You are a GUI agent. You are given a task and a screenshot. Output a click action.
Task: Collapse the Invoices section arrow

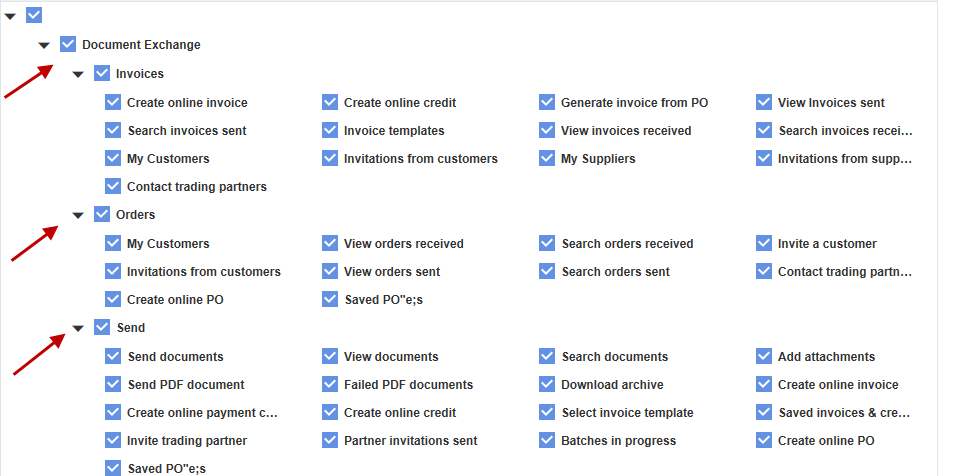(78, 75)
